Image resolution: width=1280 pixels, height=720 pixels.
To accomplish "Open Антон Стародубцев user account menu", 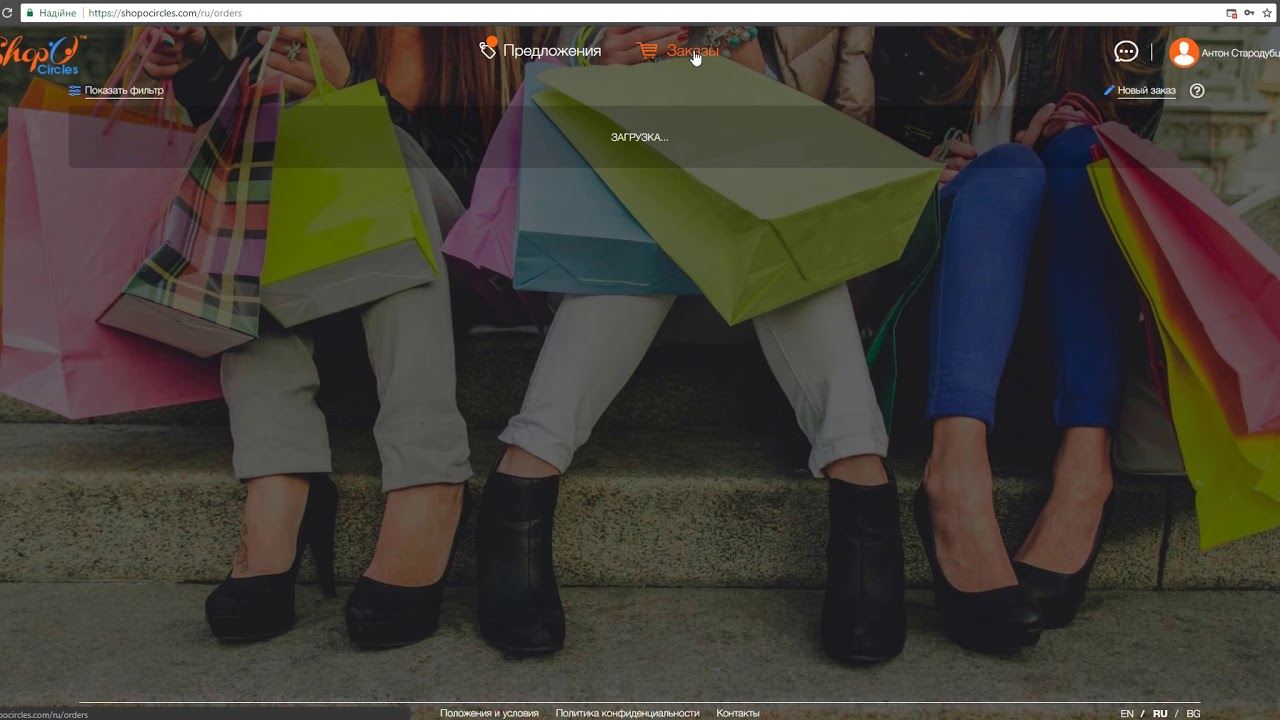I will pyautogui.click(x=1240, y=53).
